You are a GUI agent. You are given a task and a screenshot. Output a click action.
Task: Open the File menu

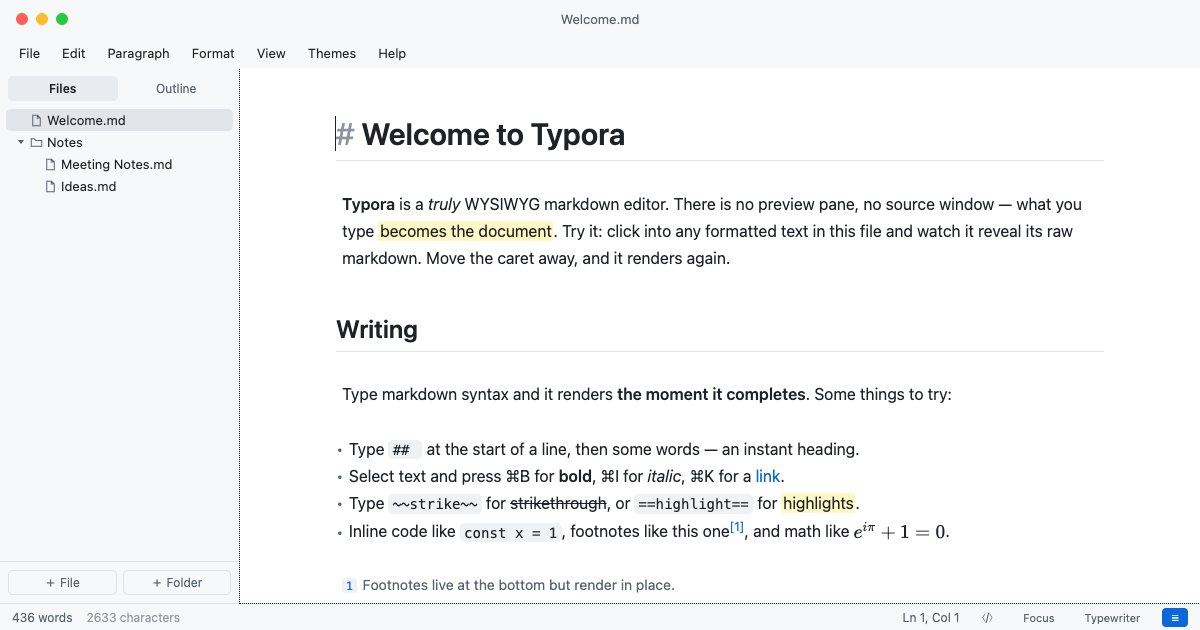coord(30,53)
